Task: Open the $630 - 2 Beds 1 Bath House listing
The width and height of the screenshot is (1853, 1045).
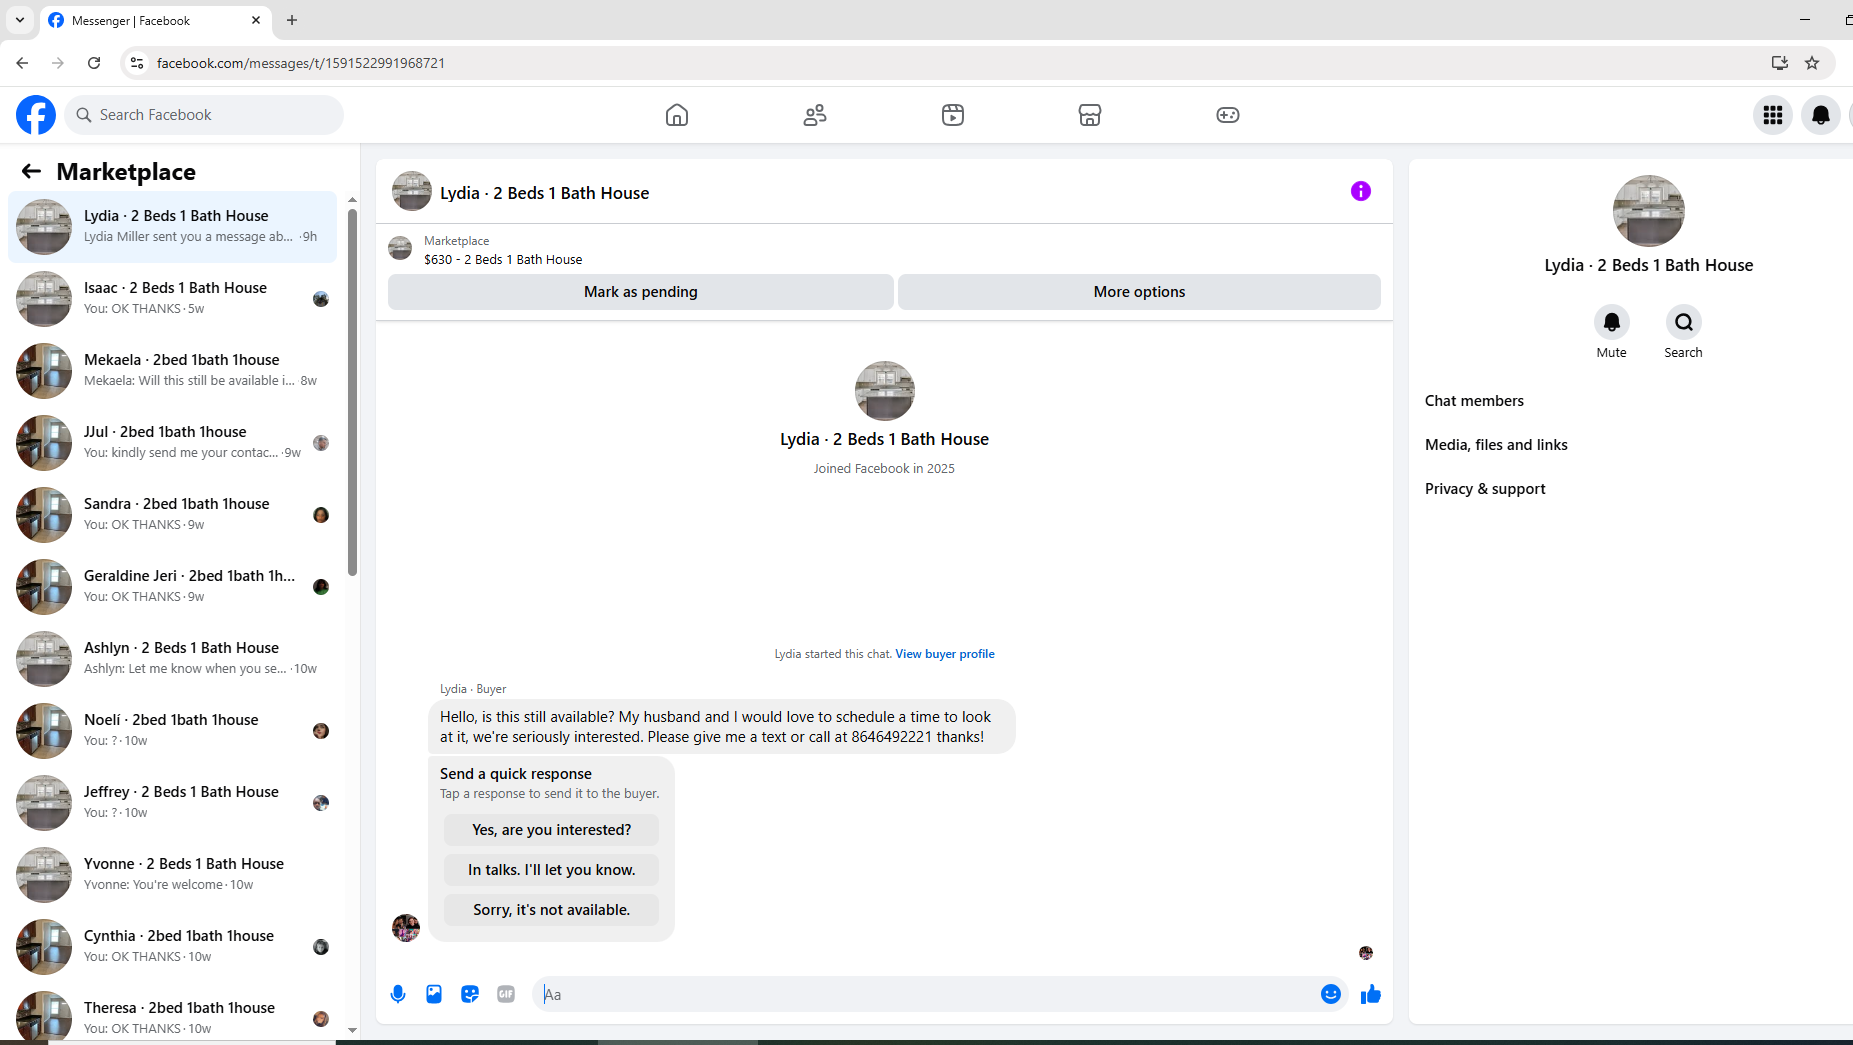Action: coord(503,259)
